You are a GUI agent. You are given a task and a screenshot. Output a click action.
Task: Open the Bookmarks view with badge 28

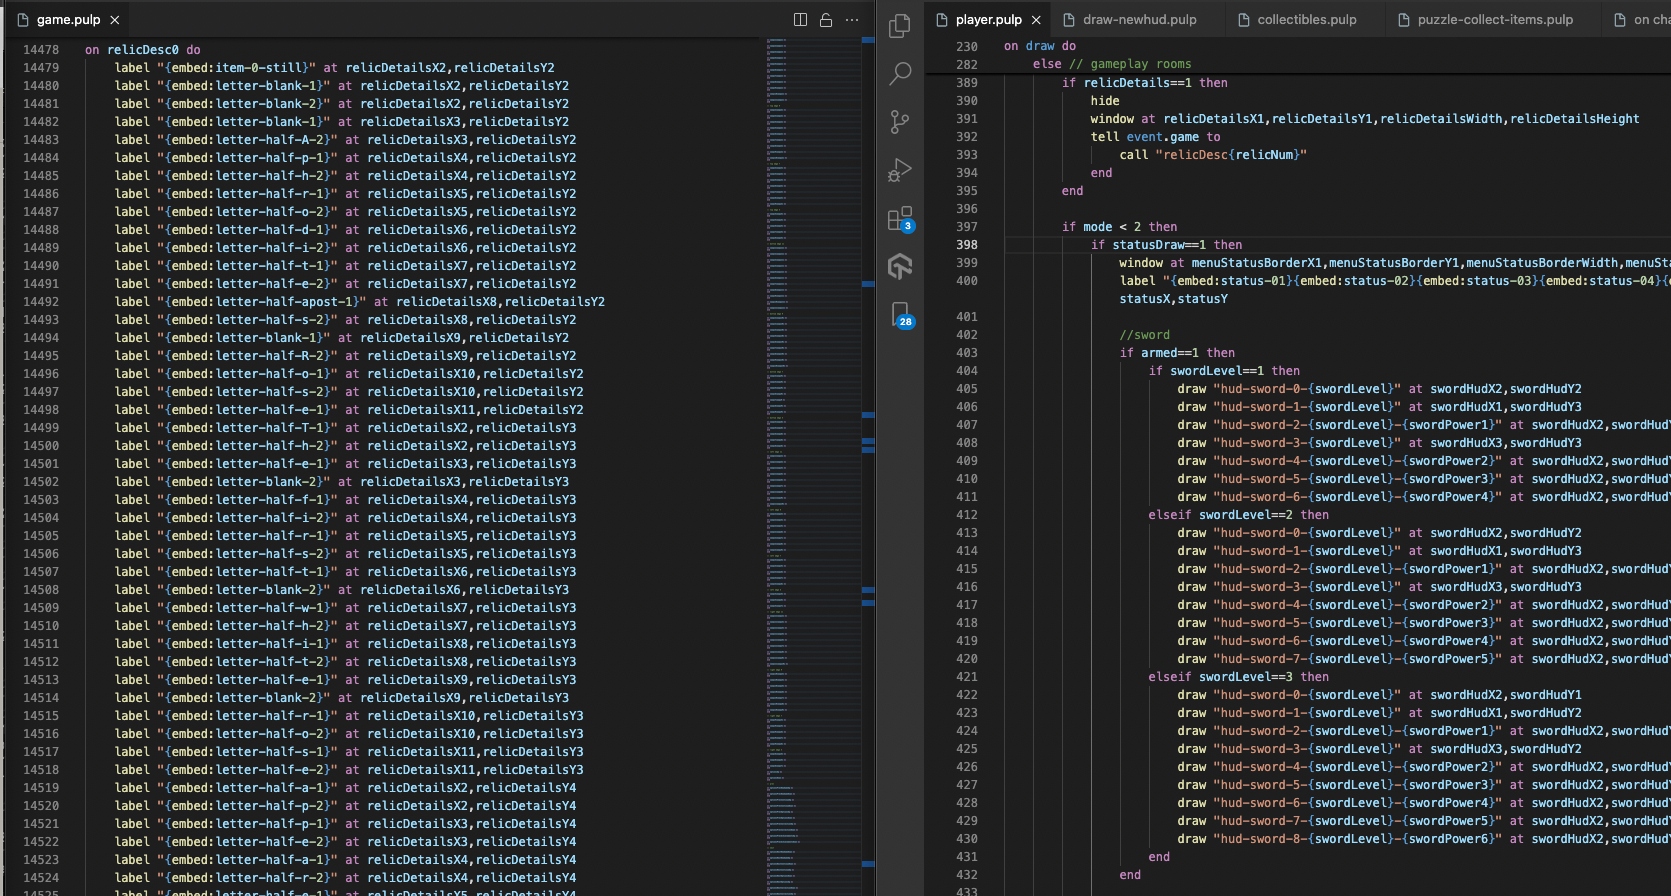900,315
